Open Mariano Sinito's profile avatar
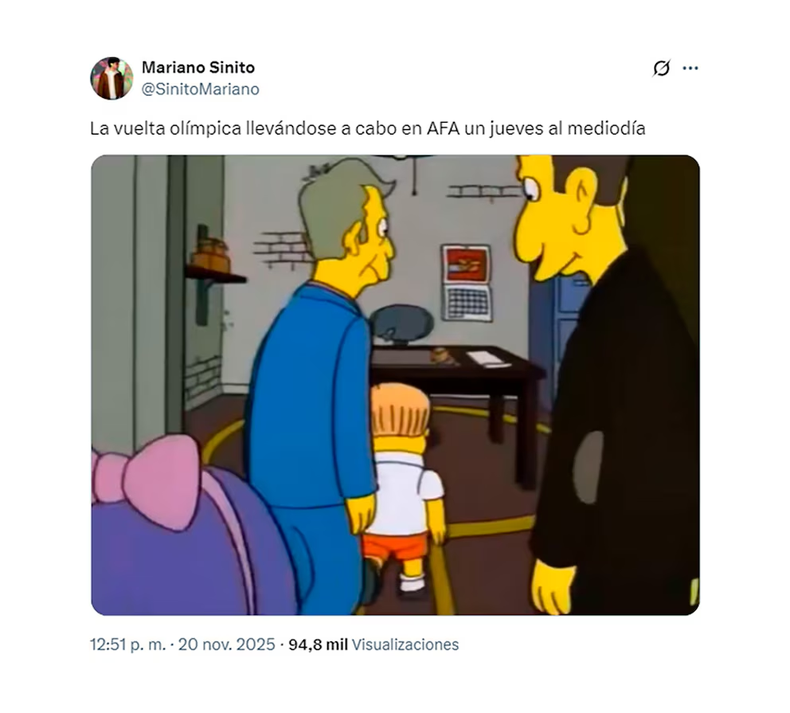The height and width of the screenshot is (713, 790). (112, 78)
